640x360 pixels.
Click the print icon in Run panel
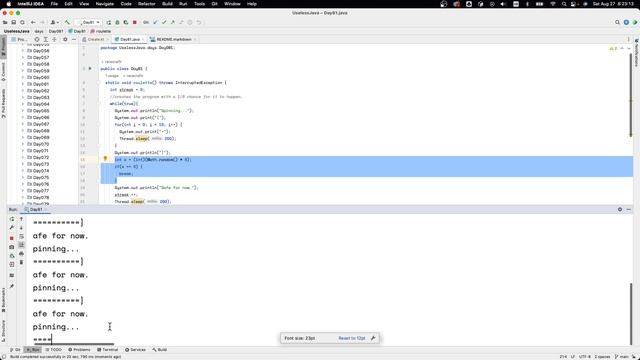coord(21,253)
